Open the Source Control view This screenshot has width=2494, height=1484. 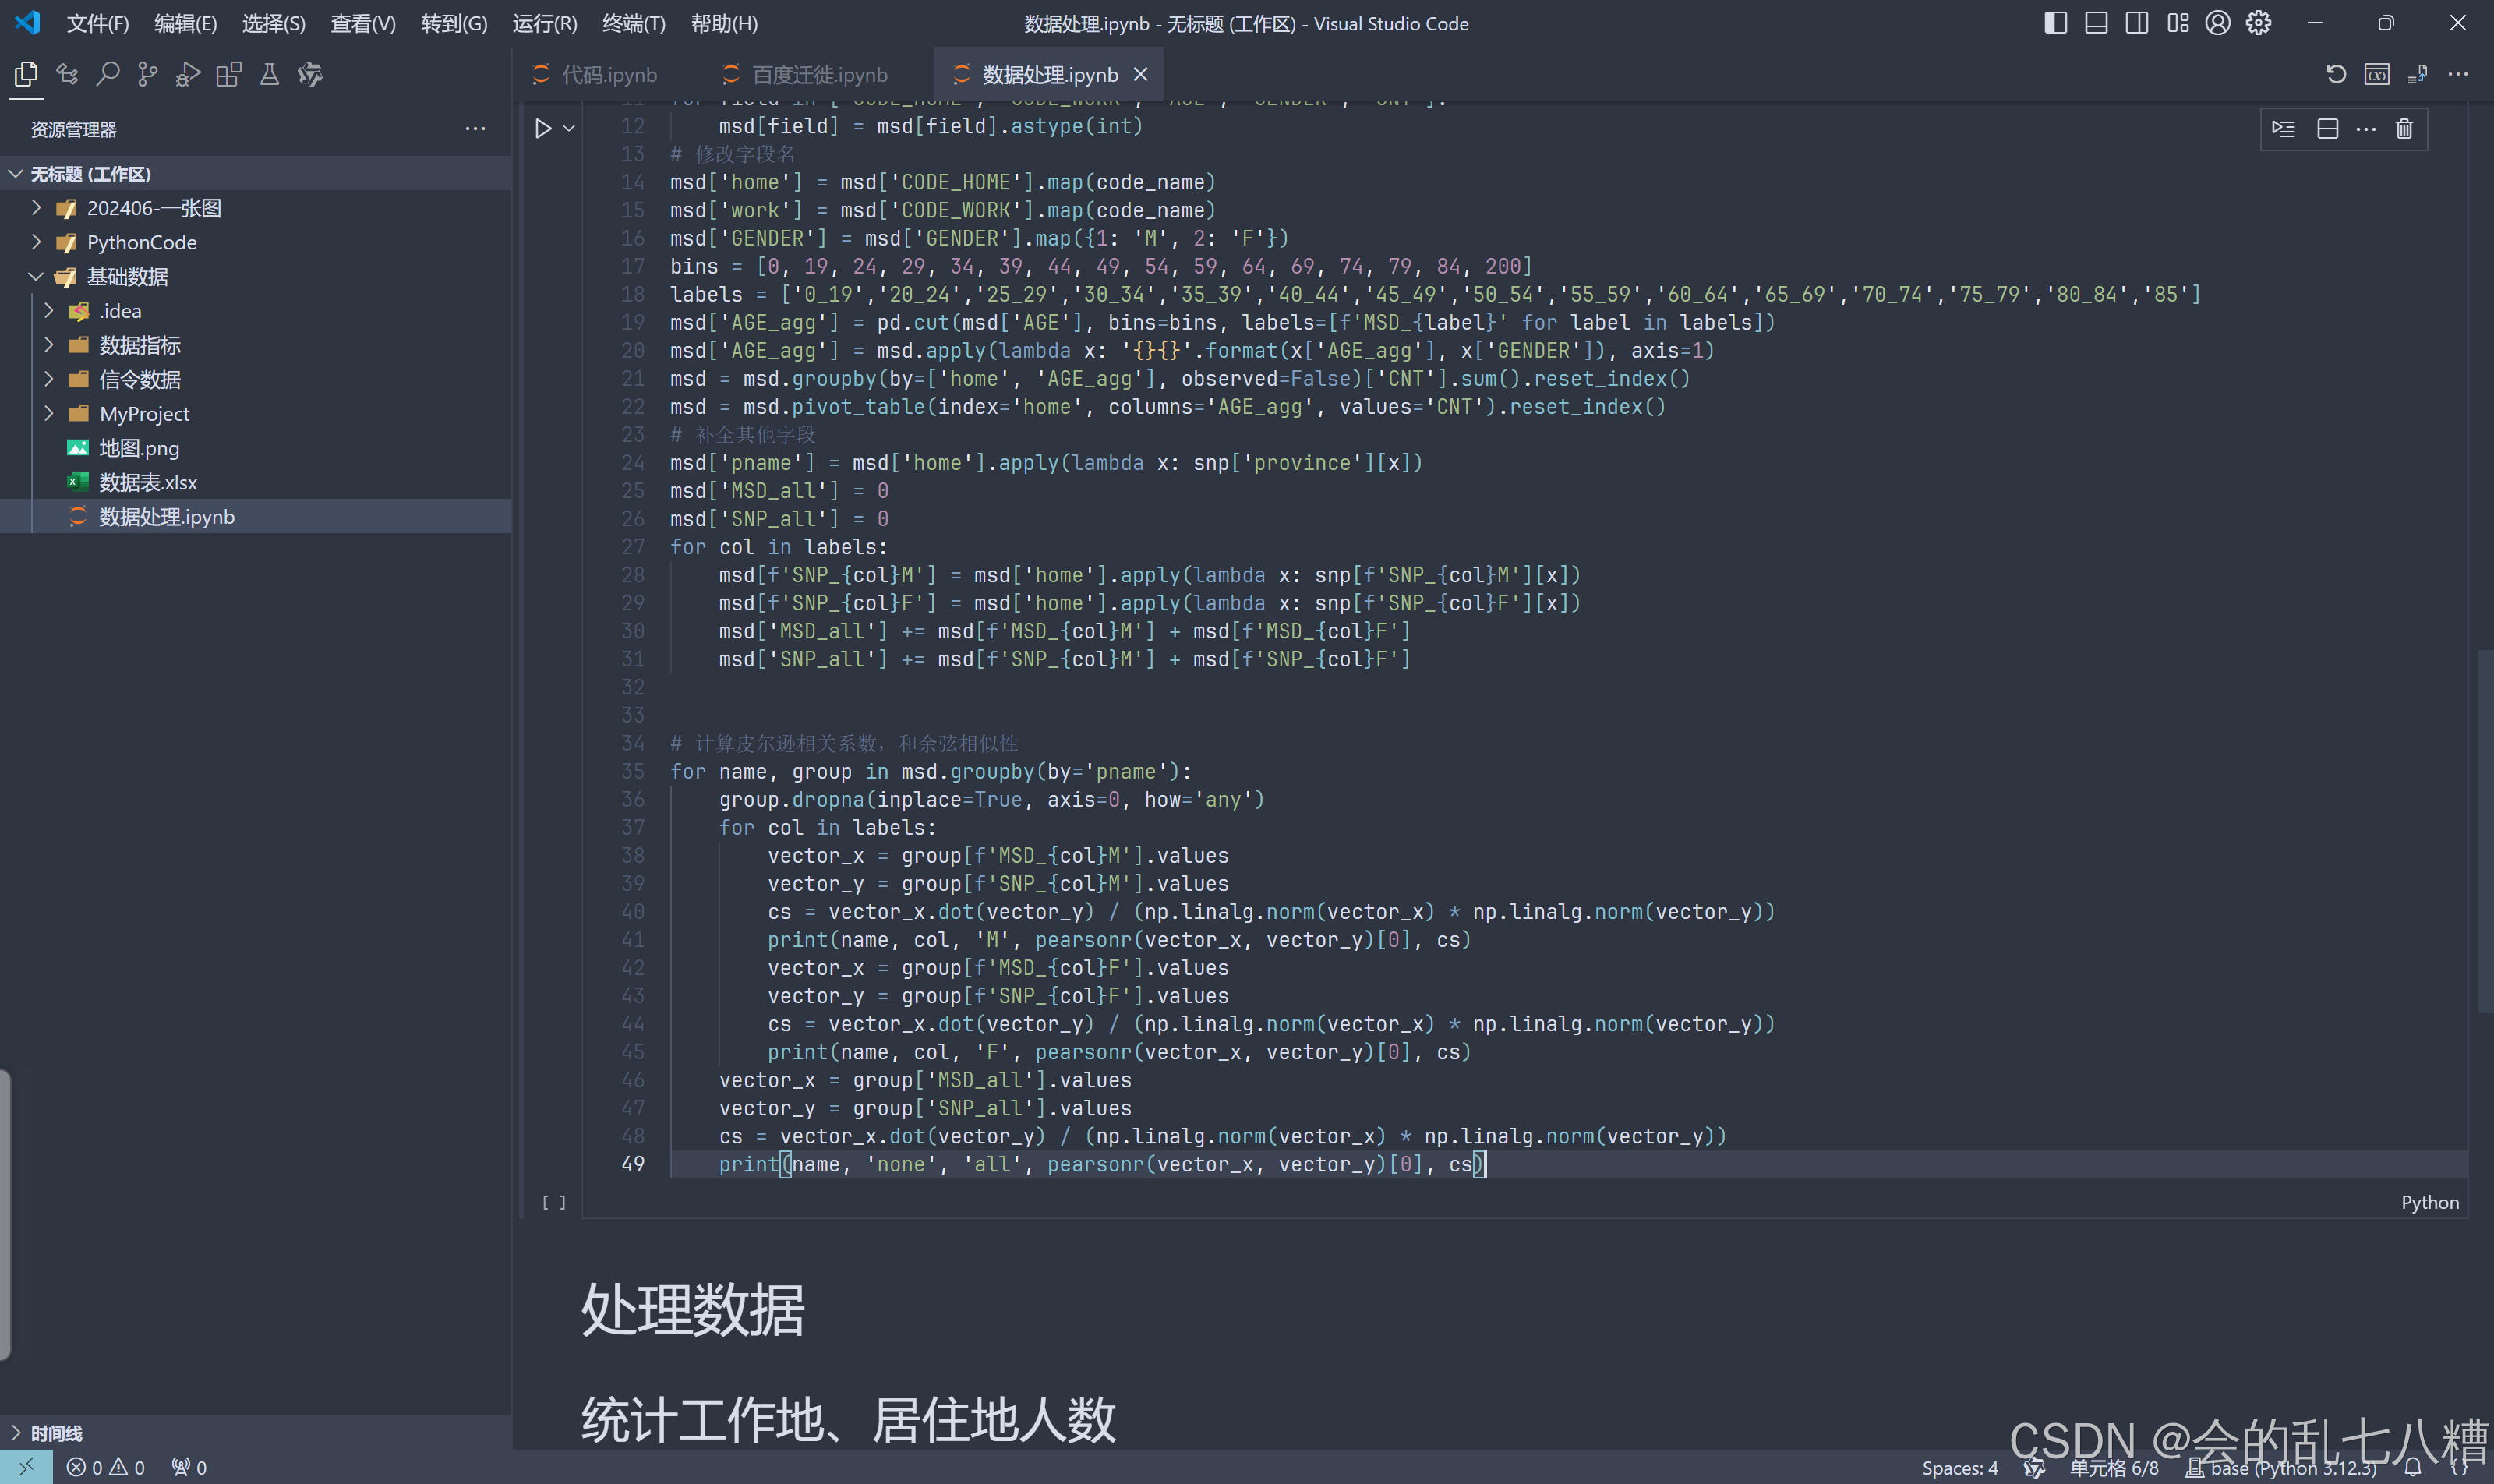(148, 74)
